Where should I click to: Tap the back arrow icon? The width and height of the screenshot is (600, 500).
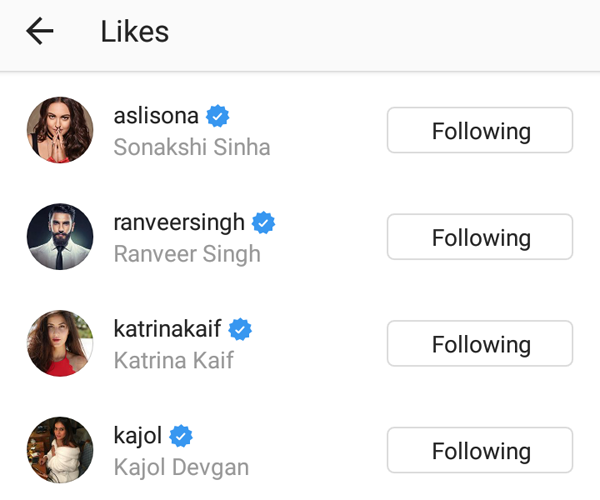tap(40, 32)
